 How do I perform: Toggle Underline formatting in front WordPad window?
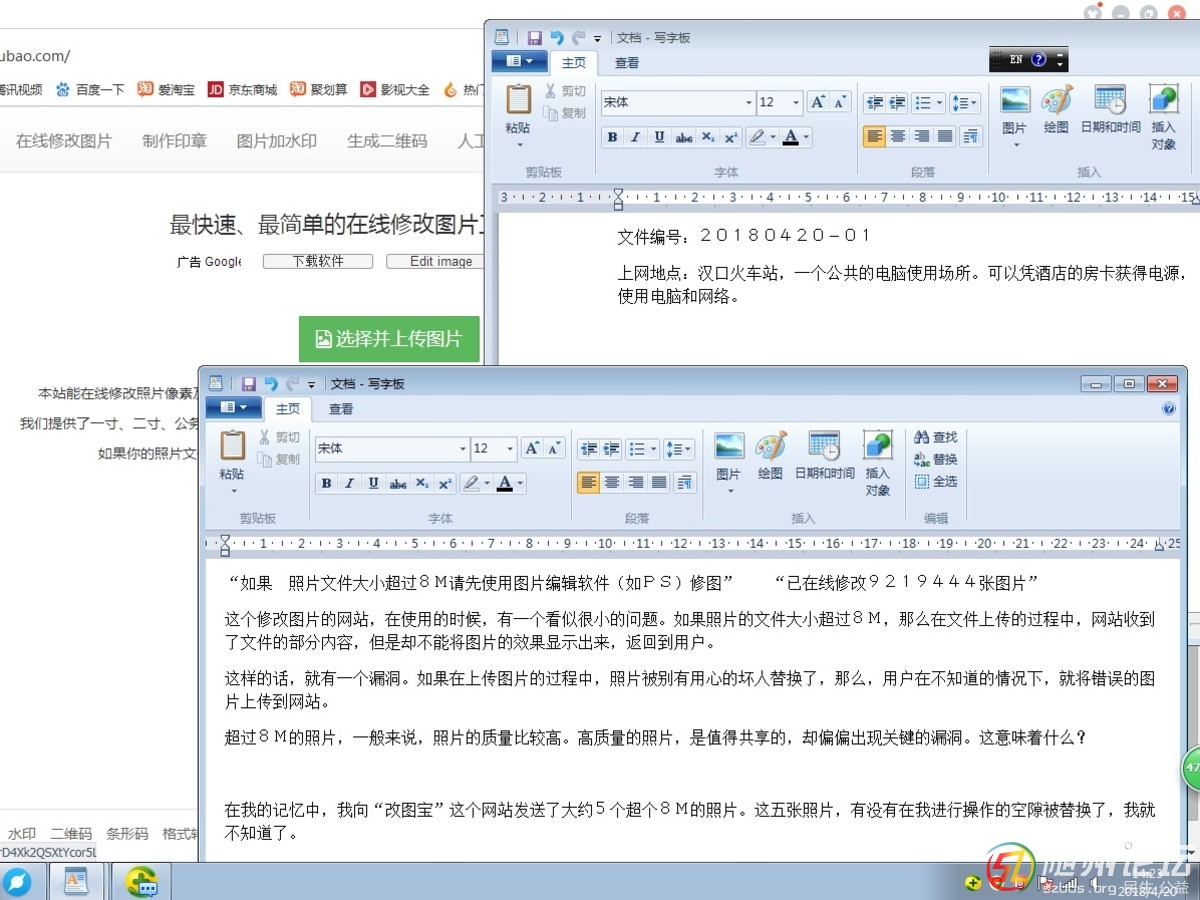(x=373, y=484)
